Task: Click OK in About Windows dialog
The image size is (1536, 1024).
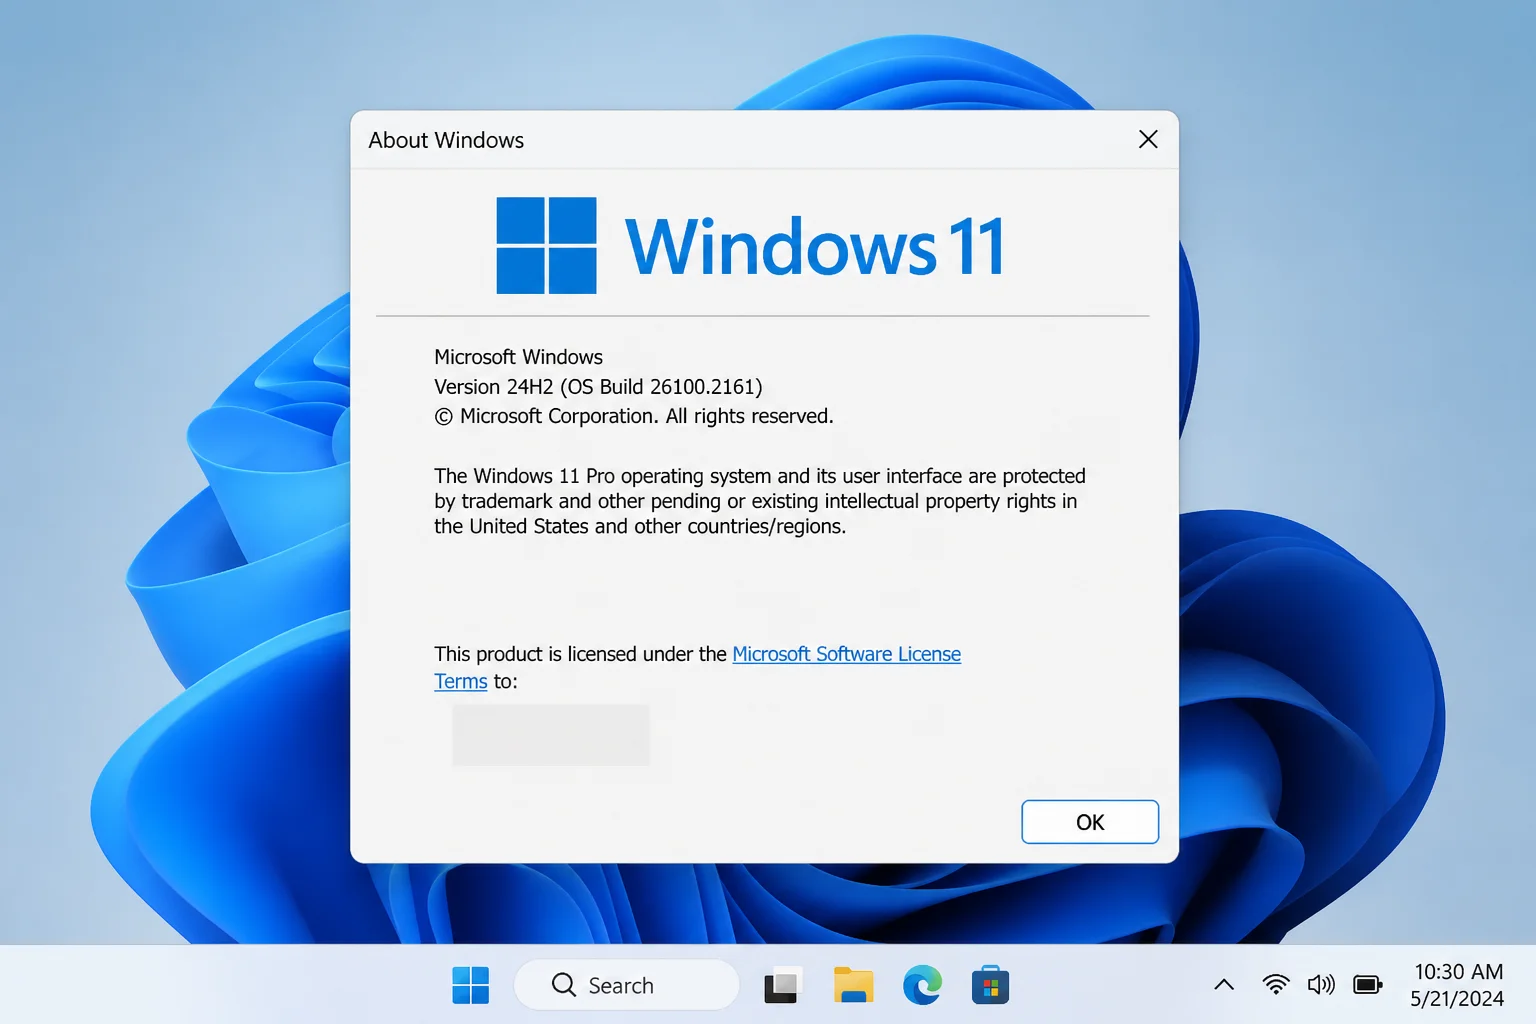Action: pos(1090,822)
